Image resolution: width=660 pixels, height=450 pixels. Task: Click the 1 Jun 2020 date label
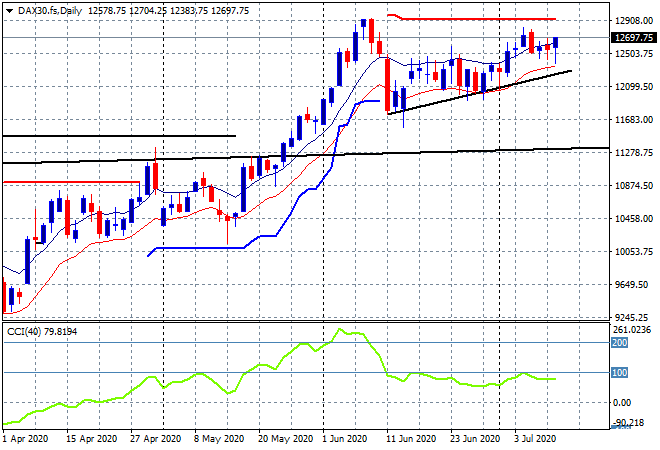tap(345, 439)
